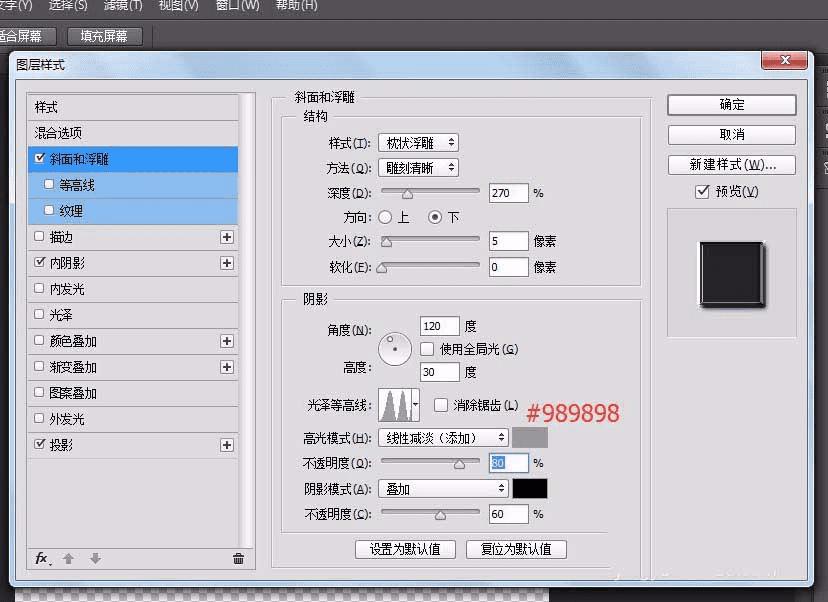Enable the 纹理 checkbox
Image resolution: width=828 pixels, height=602 pixels.
click(x=49, y=210)
